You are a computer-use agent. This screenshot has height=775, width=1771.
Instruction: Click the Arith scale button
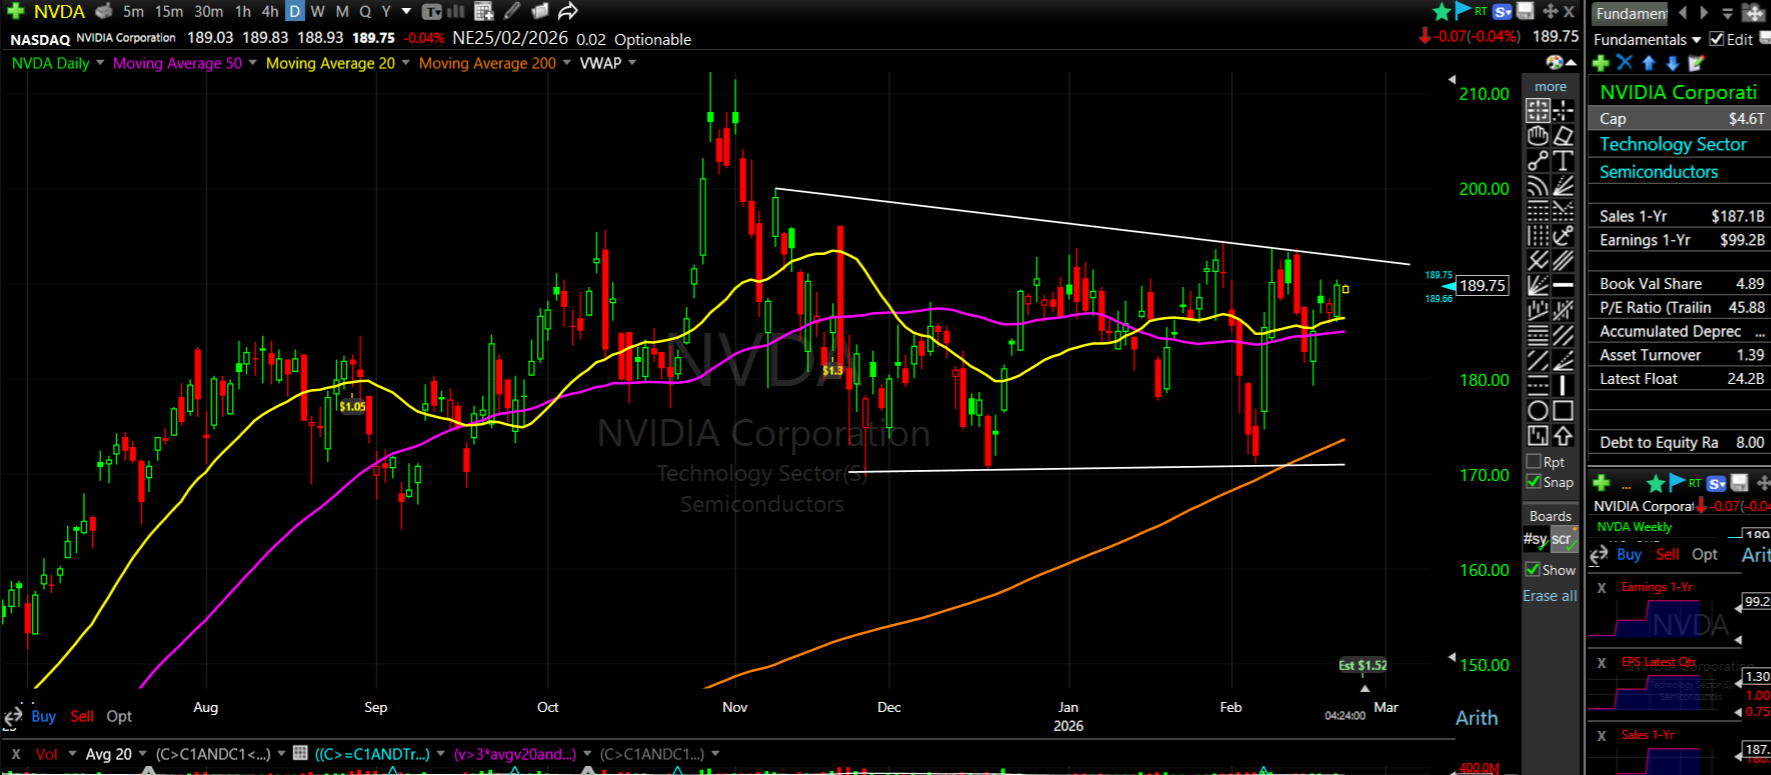tap(1477, 718)
